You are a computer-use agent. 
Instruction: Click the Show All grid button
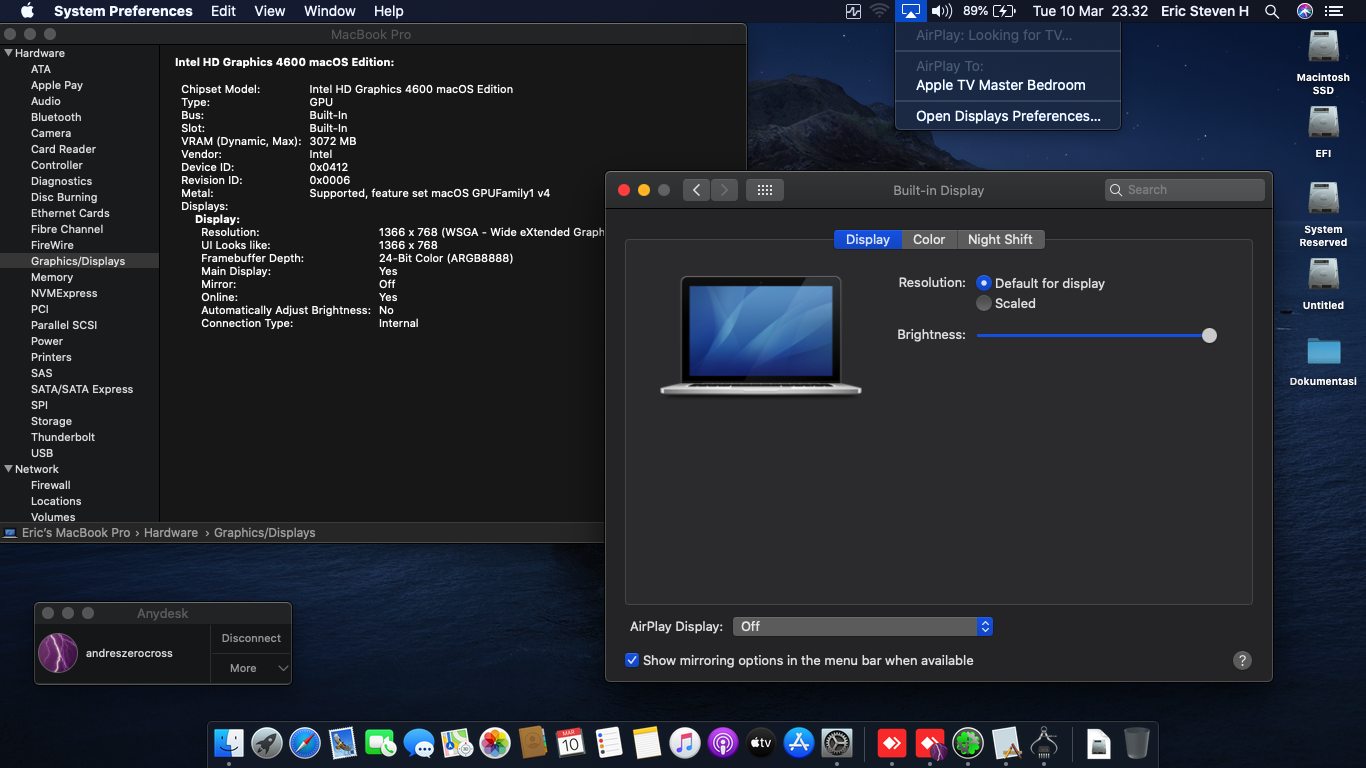[x=765, y=190]
